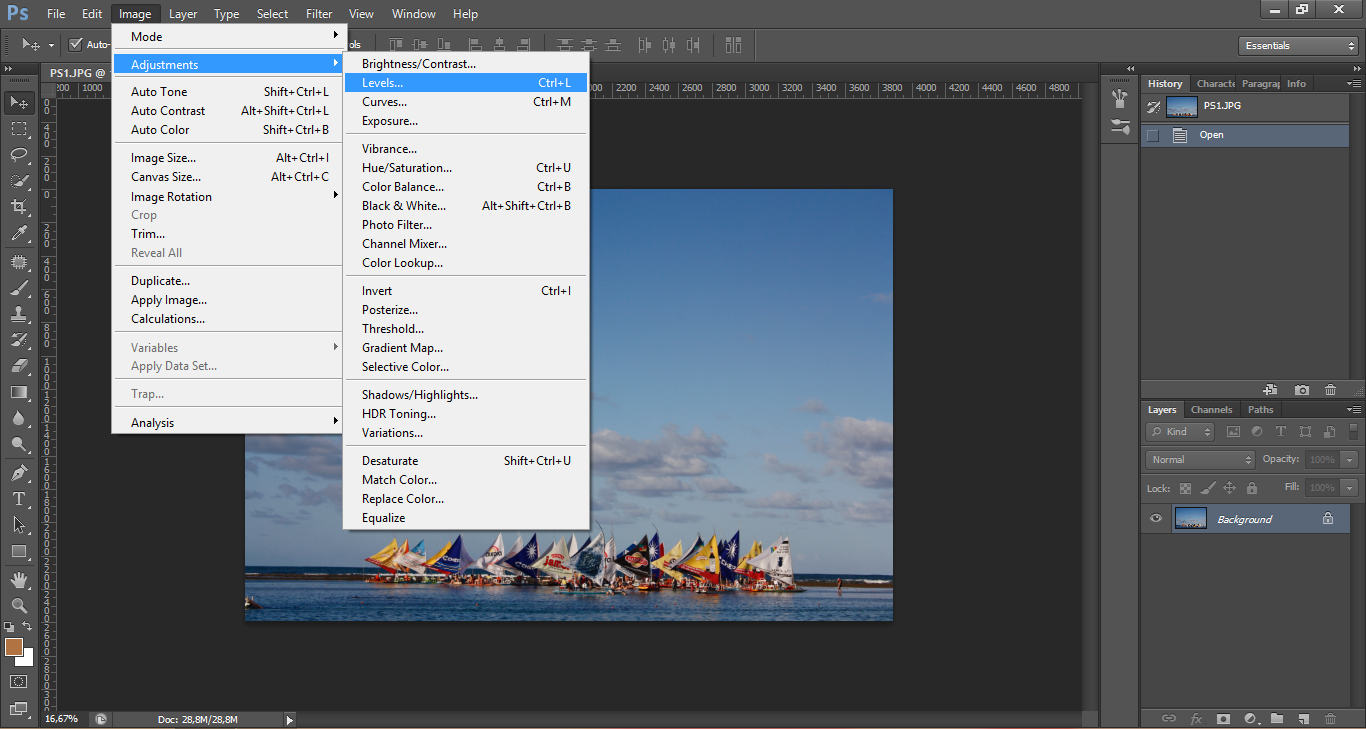
Task: Open the Normal blend mode dropdown
Action: 1199,460
